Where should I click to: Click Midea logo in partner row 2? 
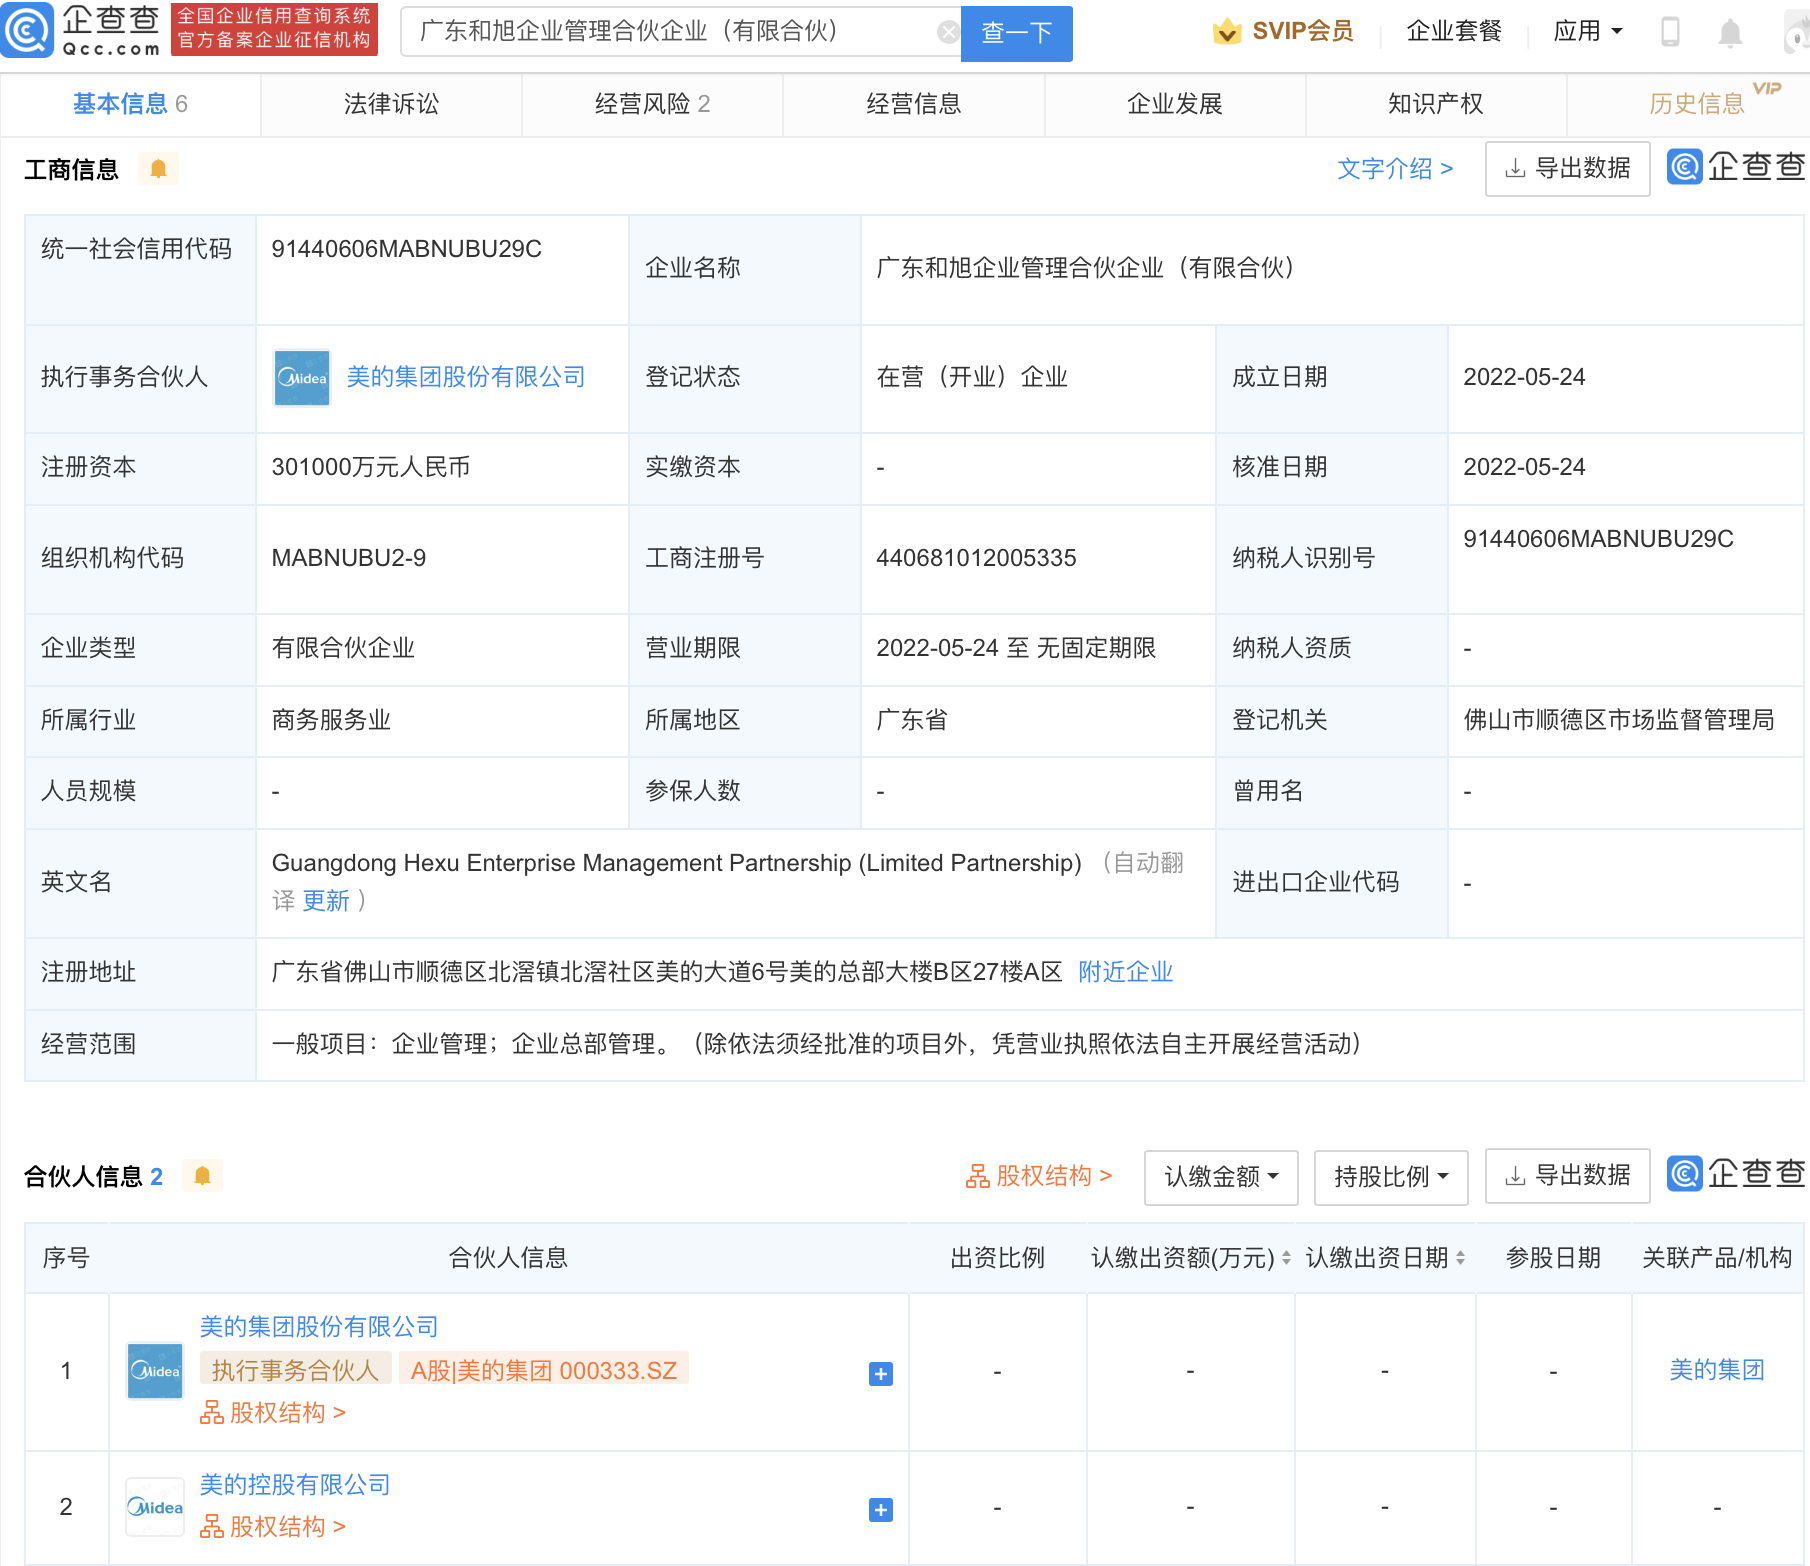[x=155, y=1507]
